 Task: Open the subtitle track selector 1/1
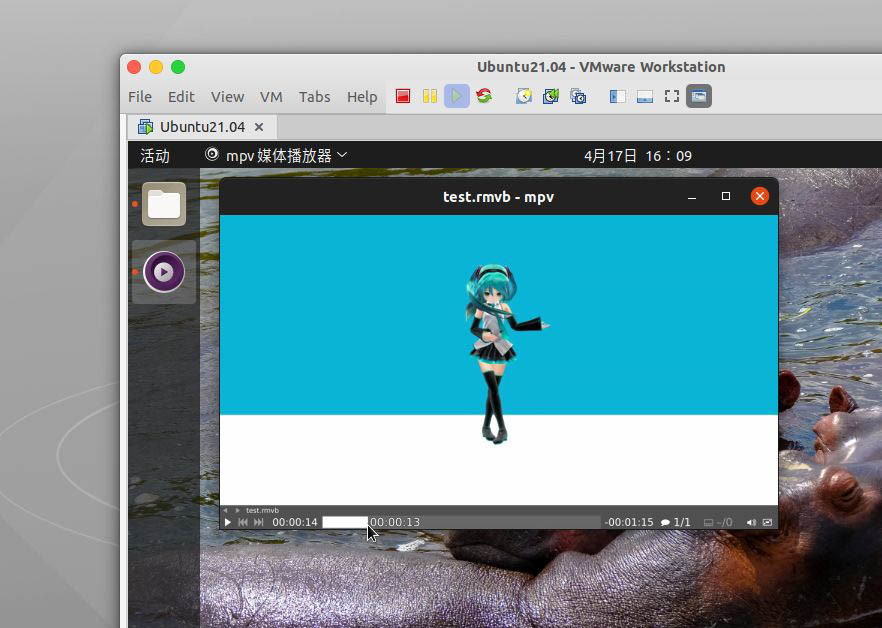coord(676,522)
